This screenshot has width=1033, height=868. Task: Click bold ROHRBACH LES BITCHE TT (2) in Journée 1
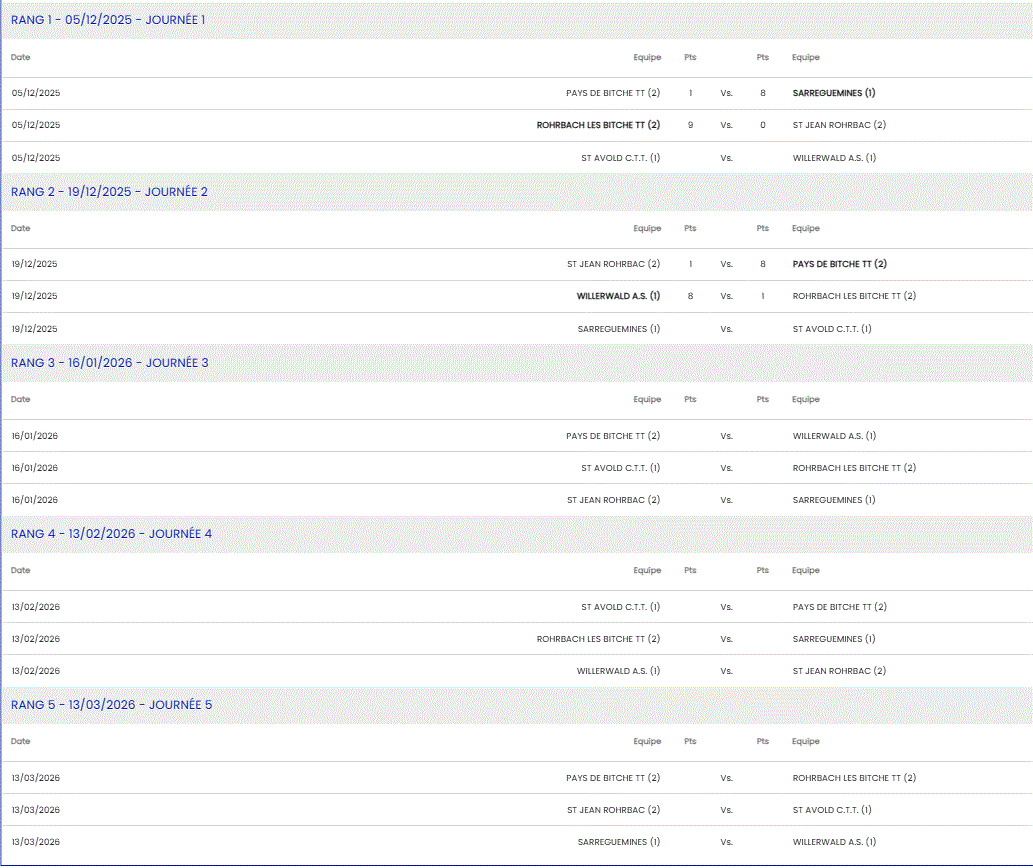(598, 125)
